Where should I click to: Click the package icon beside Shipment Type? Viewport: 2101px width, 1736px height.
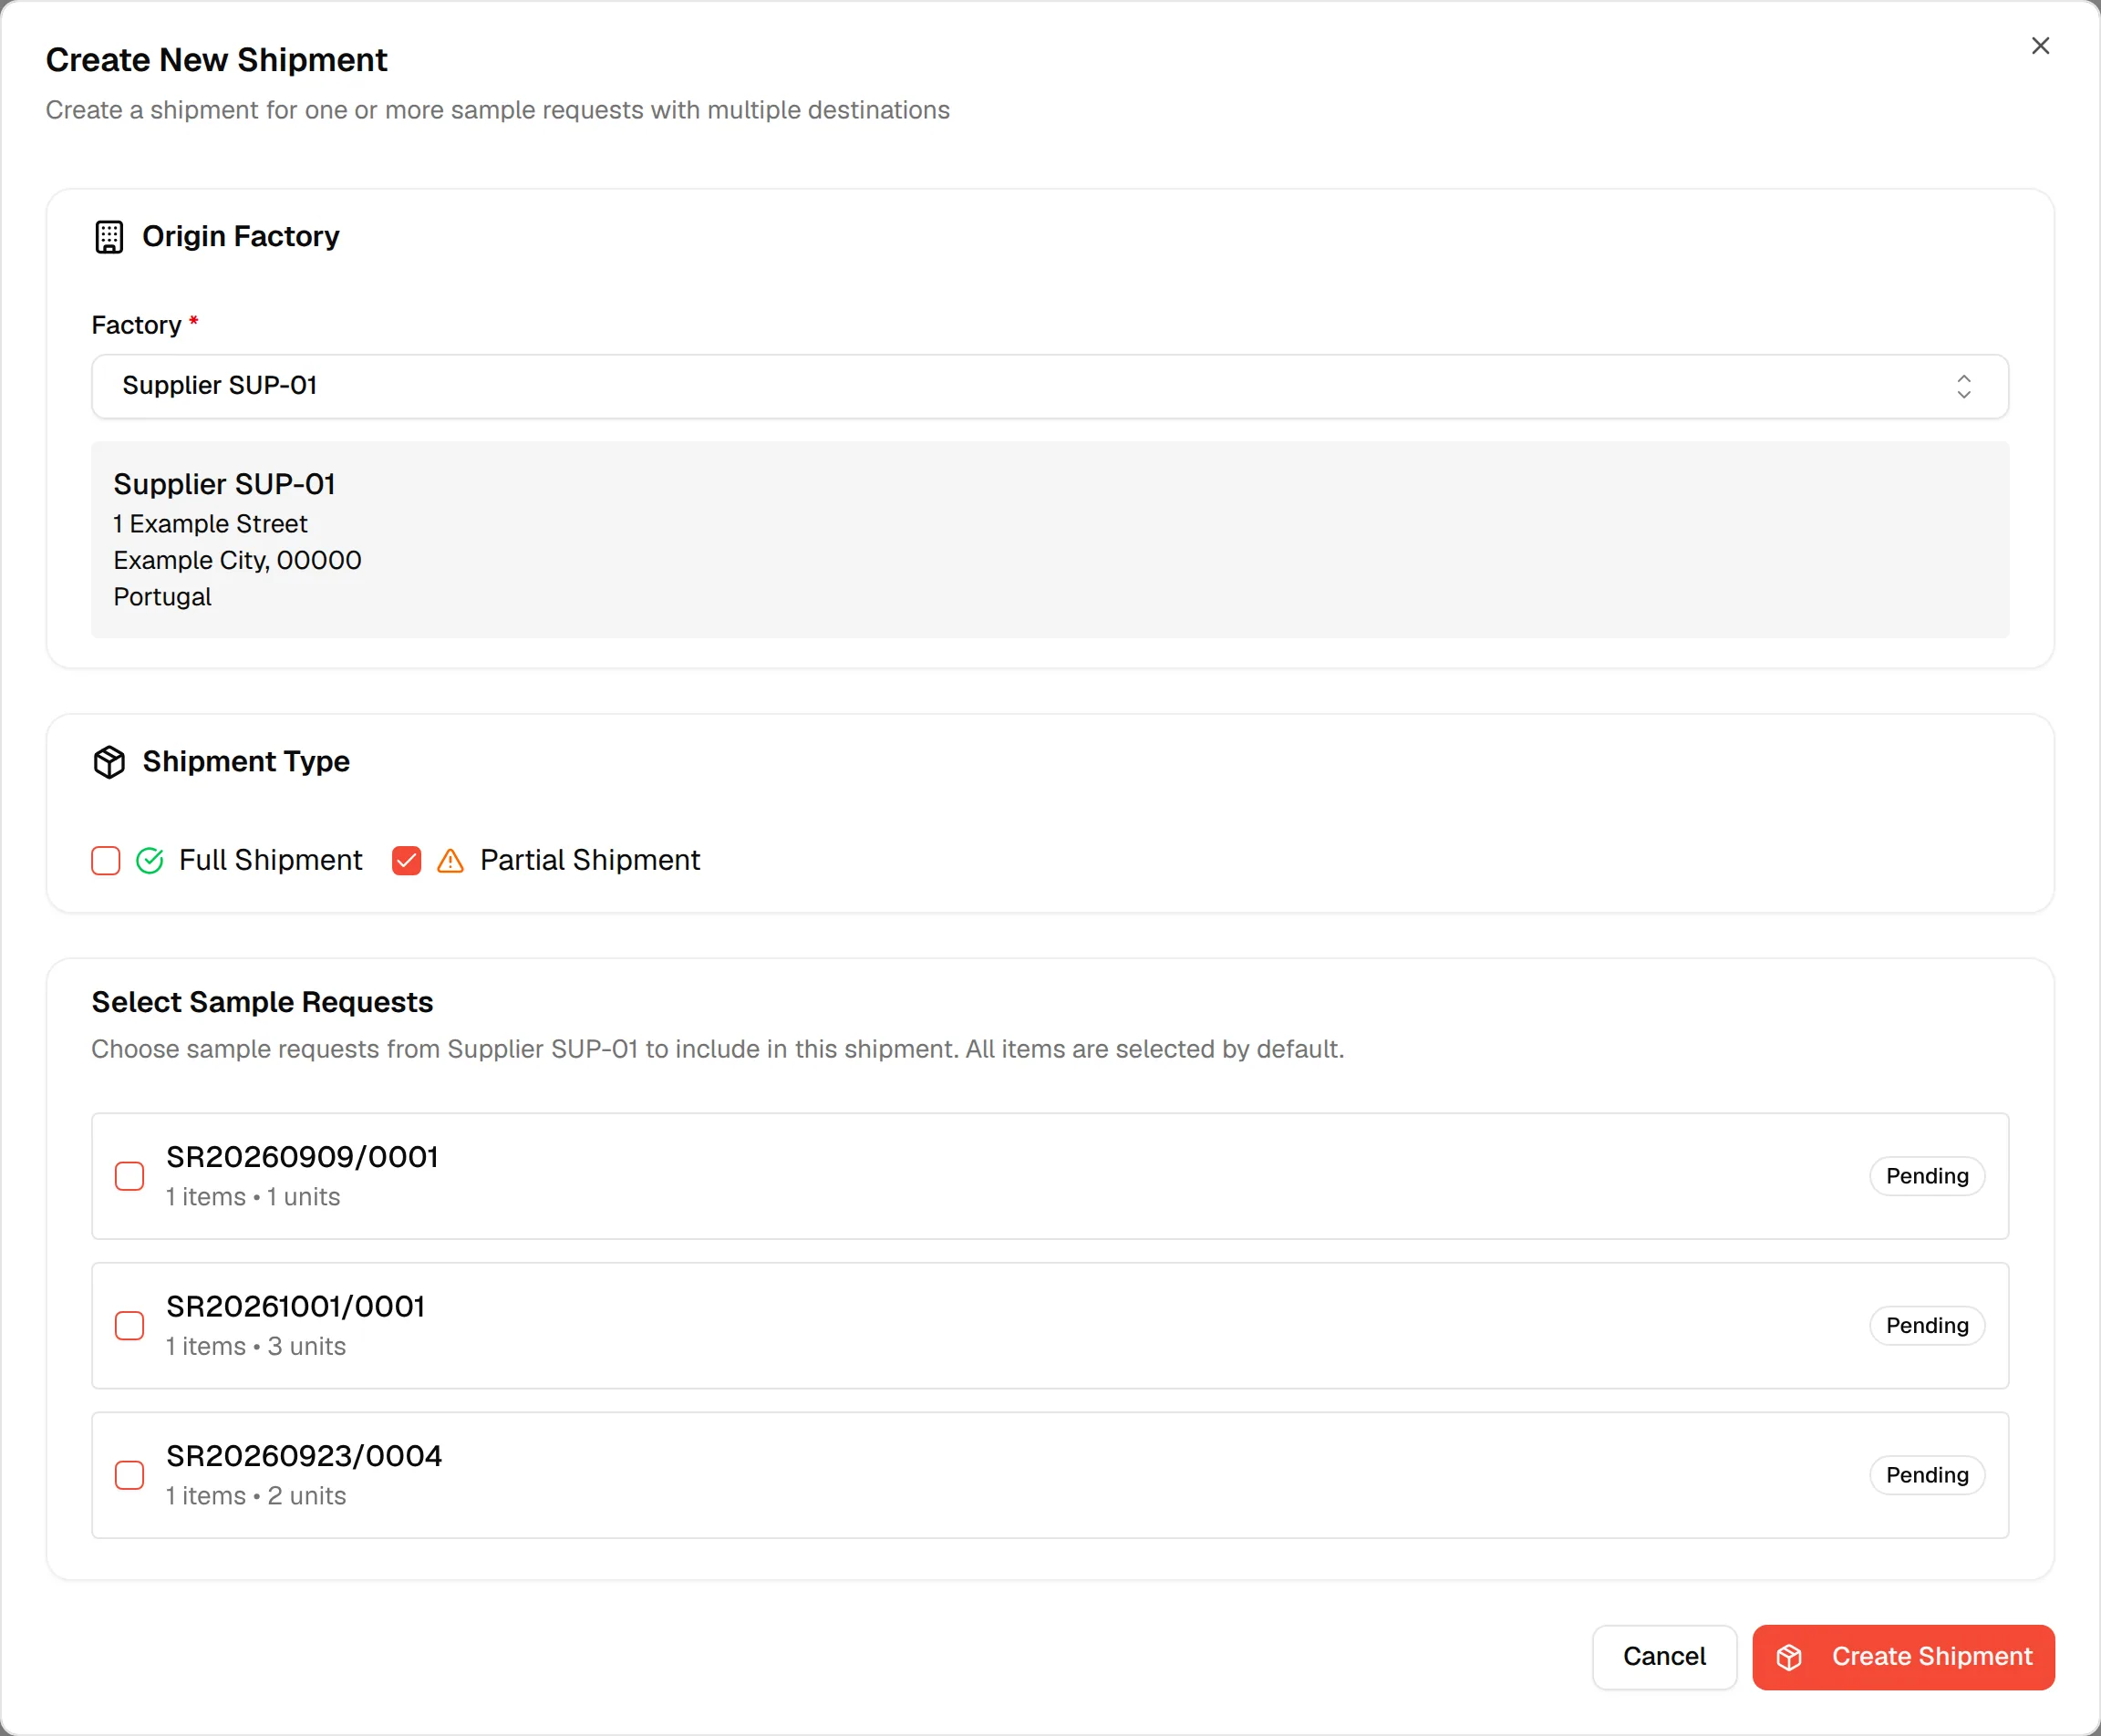coord(109,762)
